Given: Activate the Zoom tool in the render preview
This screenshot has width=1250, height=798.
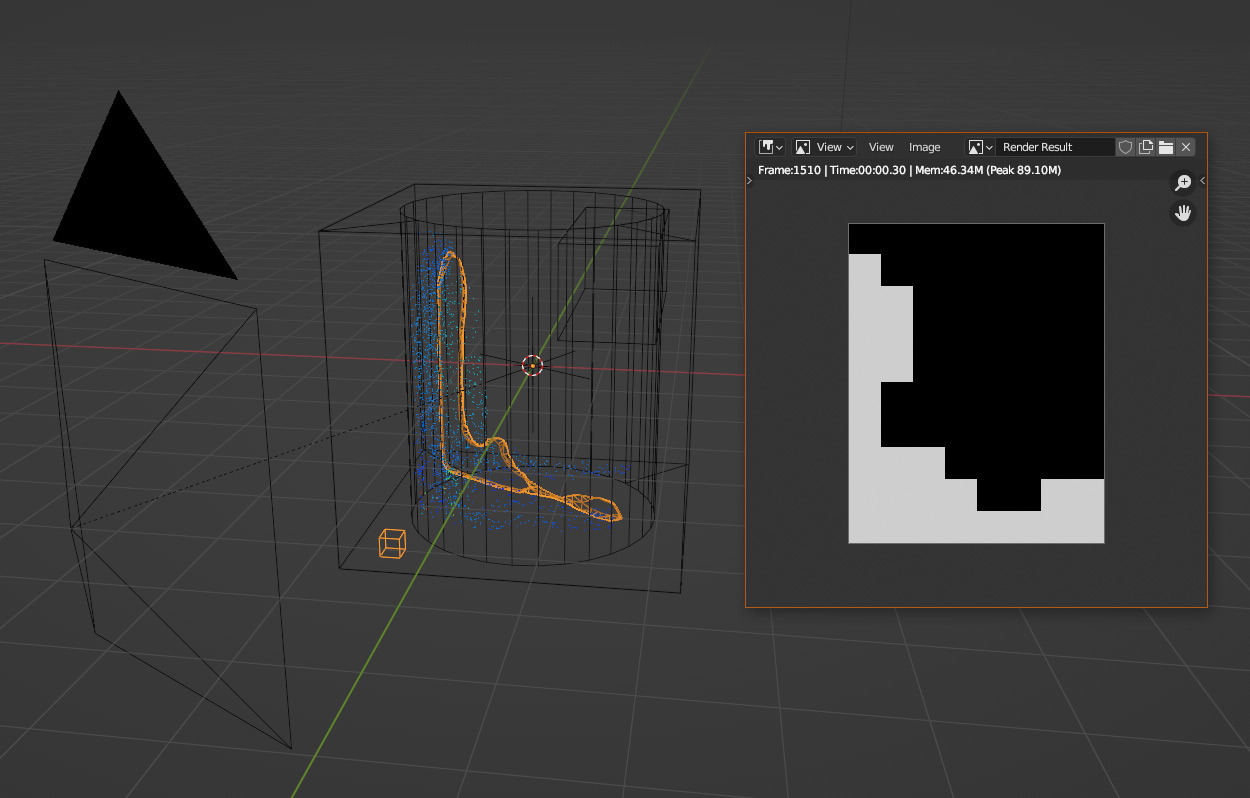Looking at the screenshot, I should pos(1182,182).
